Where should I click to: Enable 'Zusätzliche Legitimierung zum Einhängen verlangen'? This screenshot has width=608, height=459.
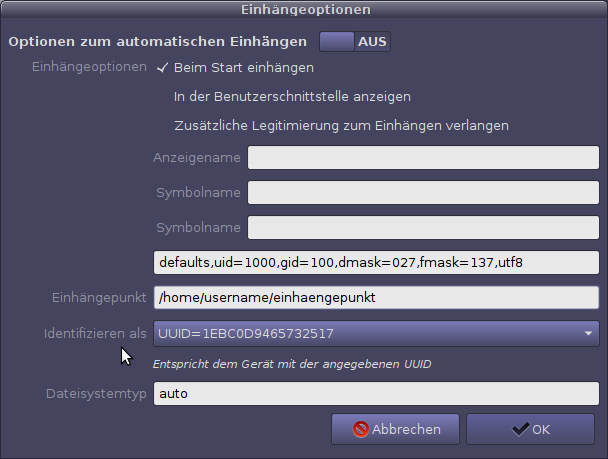click(341, 126)
